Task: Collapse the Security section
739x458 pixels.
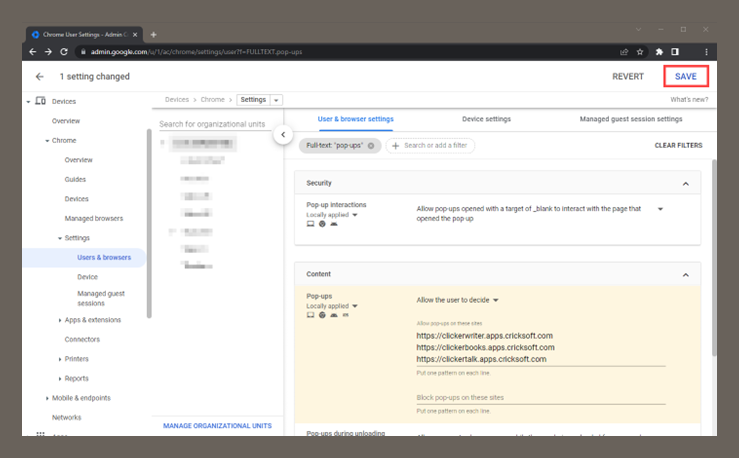Action: click(x=685, y=184)
